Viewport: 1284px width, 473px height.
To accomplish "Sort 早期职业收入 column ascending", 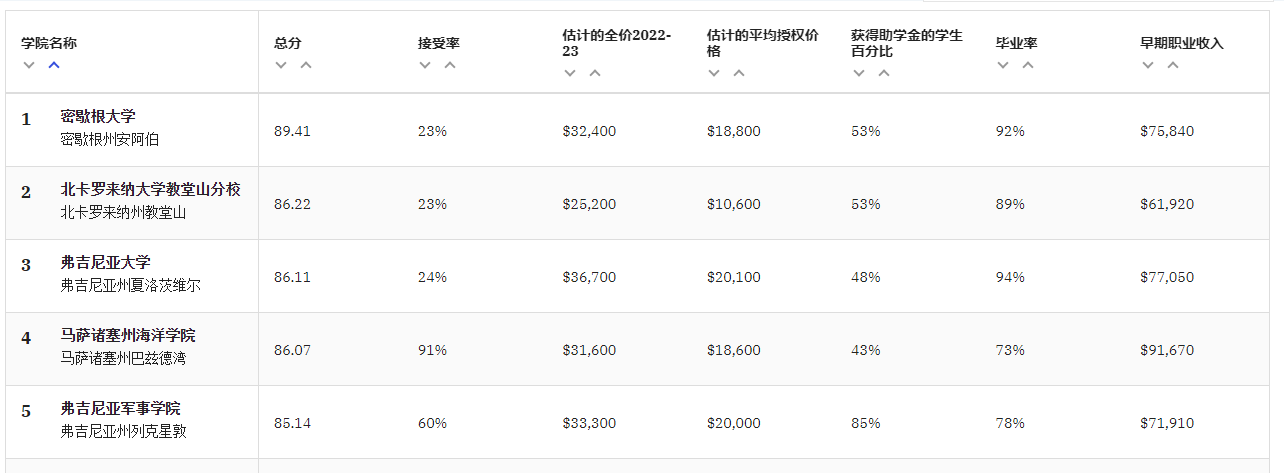I will [x=1173, y=65].
